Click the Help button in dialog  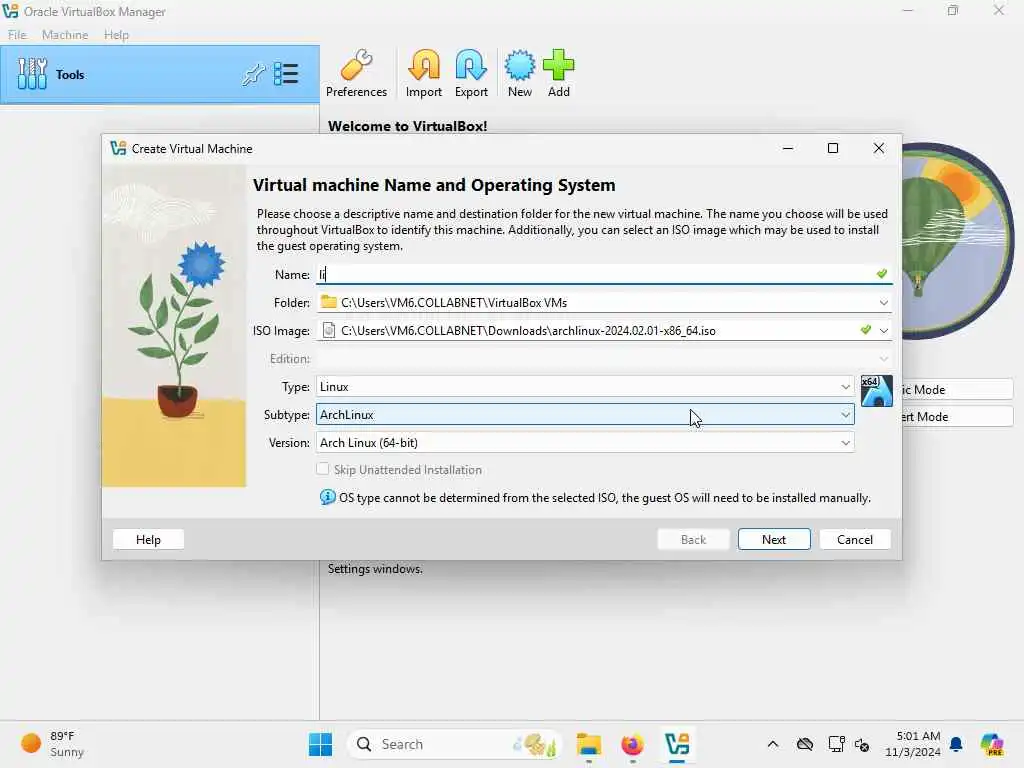coord(148,539)
